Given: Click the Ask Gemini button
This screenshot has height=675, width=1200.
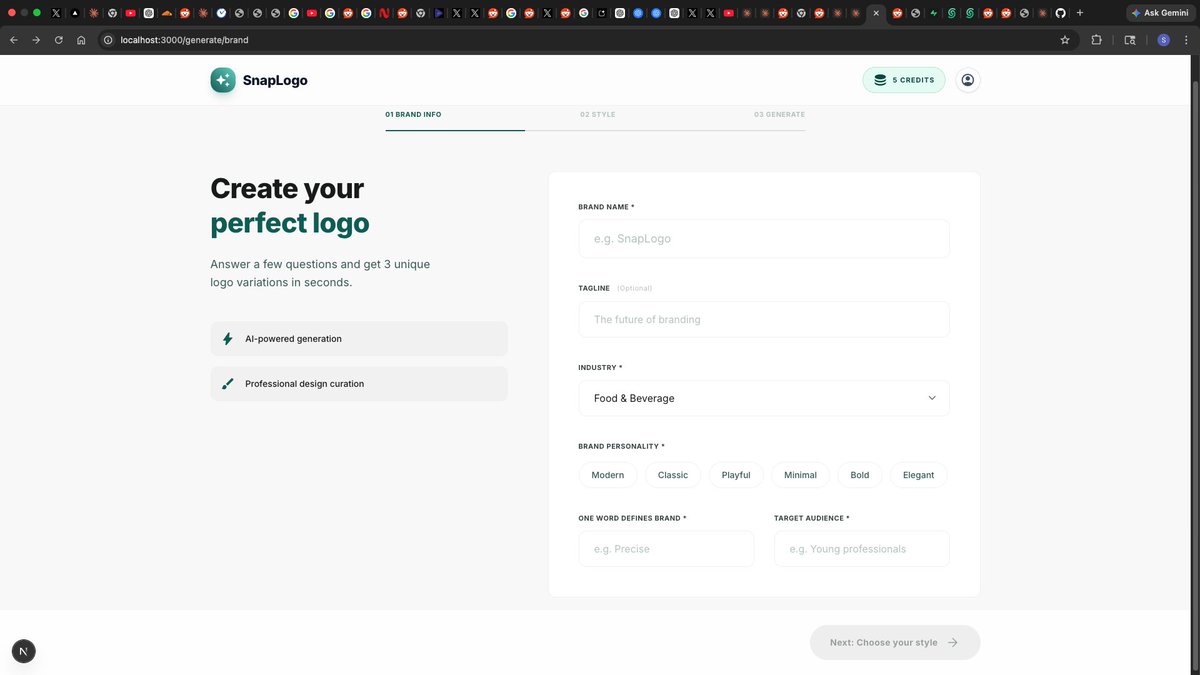Looking at the screenshot, I should [x=1160, y=13].
